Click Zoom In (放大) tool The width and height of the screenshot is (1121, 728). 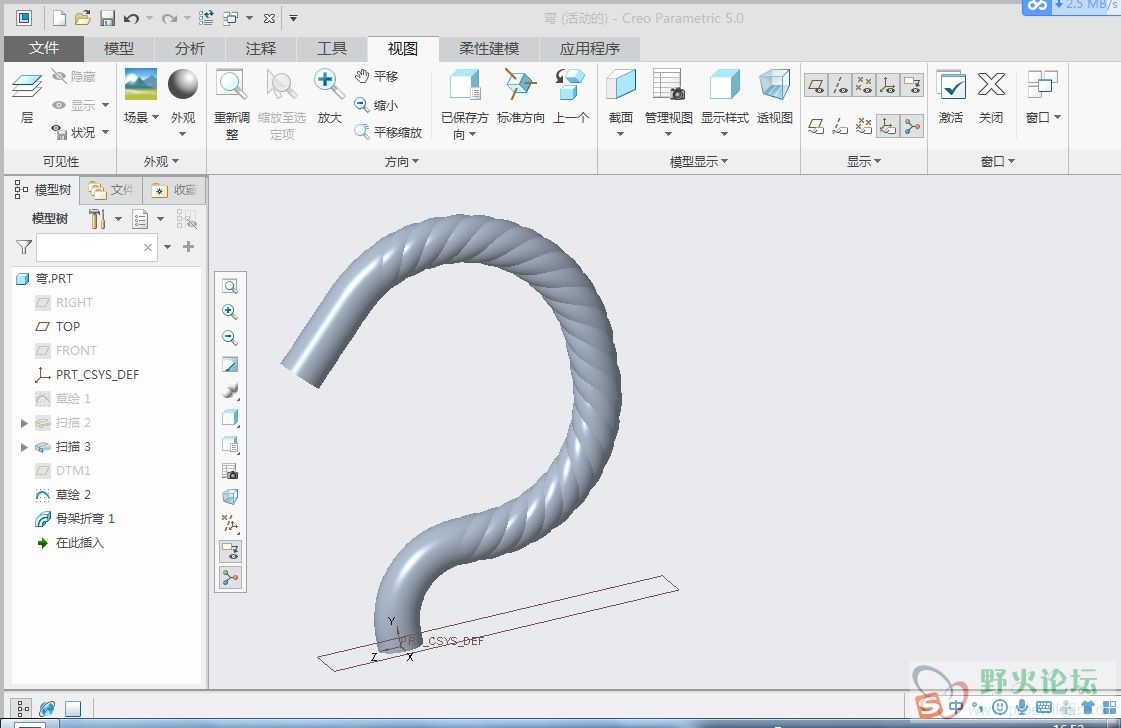click(x=330, y=97)
